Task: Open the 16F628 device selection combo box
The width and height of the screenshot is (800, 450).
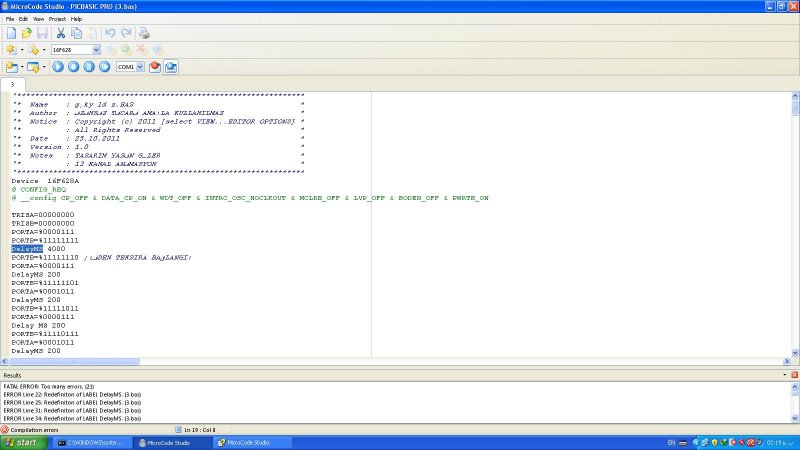Action: [x=76, y=49]
